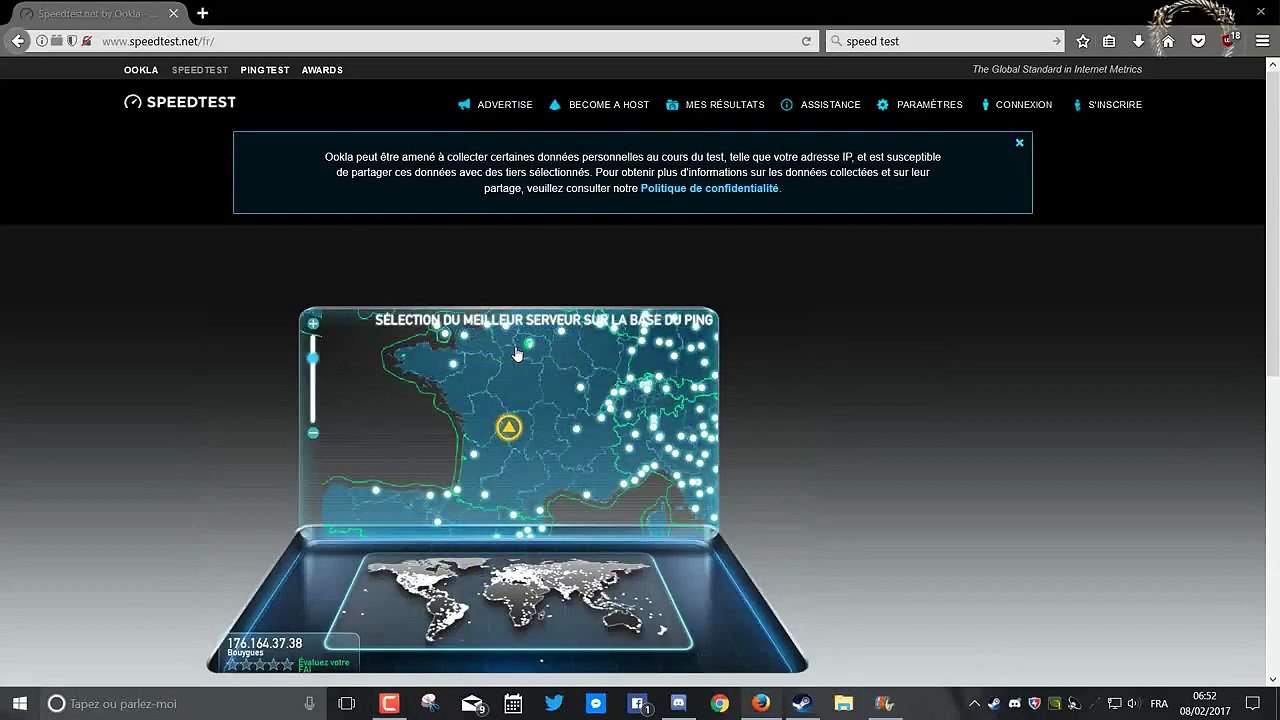Zoom in the map with plus button

[x=313, y=323]
